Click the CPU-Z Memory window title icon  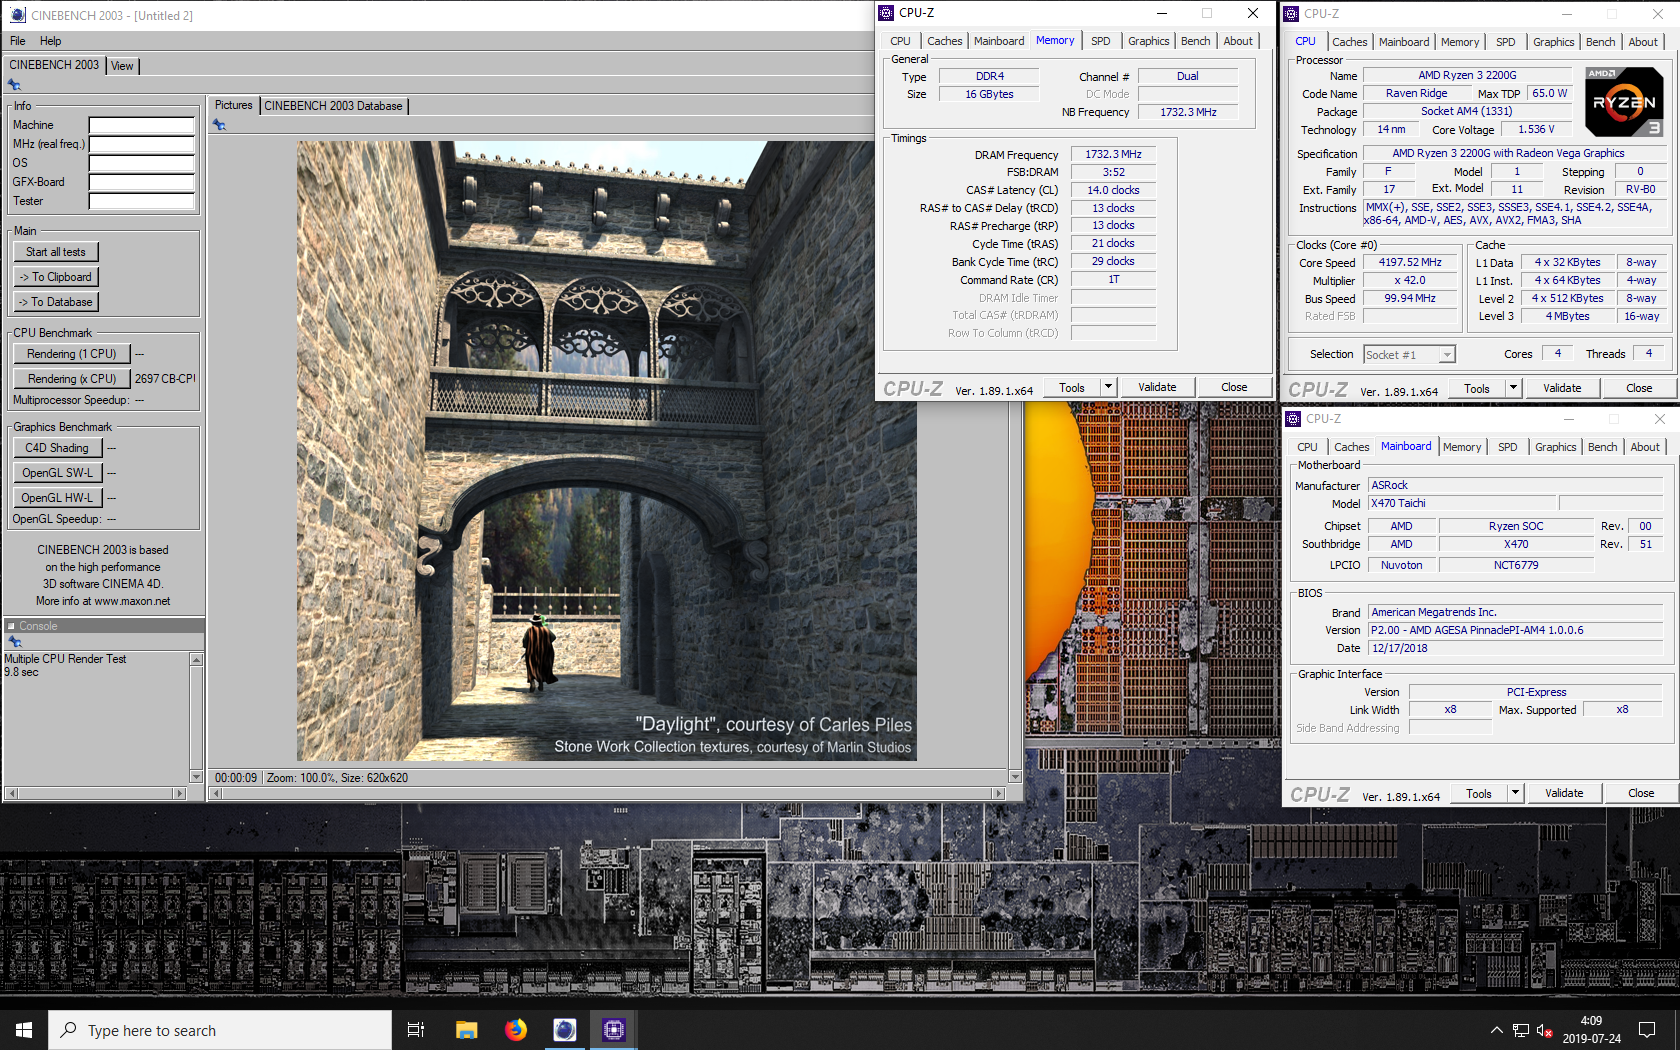(886, 13)
